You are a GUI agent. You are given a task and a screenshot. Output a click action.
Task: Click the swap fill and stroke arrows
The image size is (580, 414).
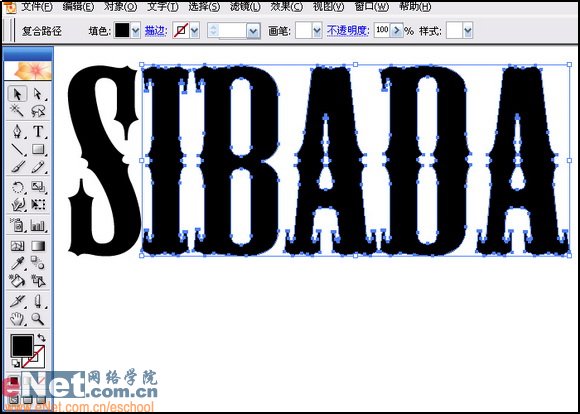pyautogui.click(x=41, y=337)
